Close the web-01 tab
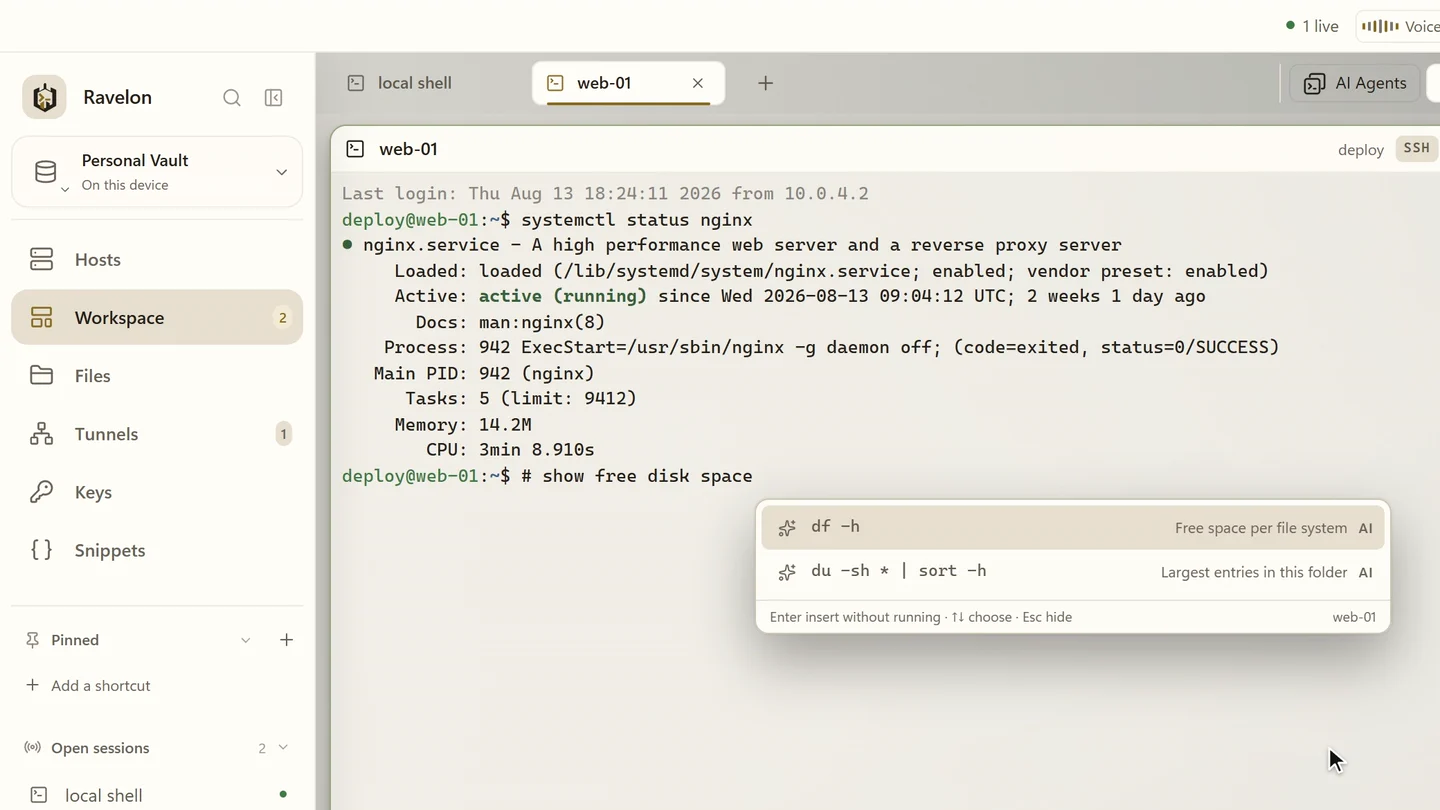This screenshot has height=810, width=1440. tap(698, 83)
